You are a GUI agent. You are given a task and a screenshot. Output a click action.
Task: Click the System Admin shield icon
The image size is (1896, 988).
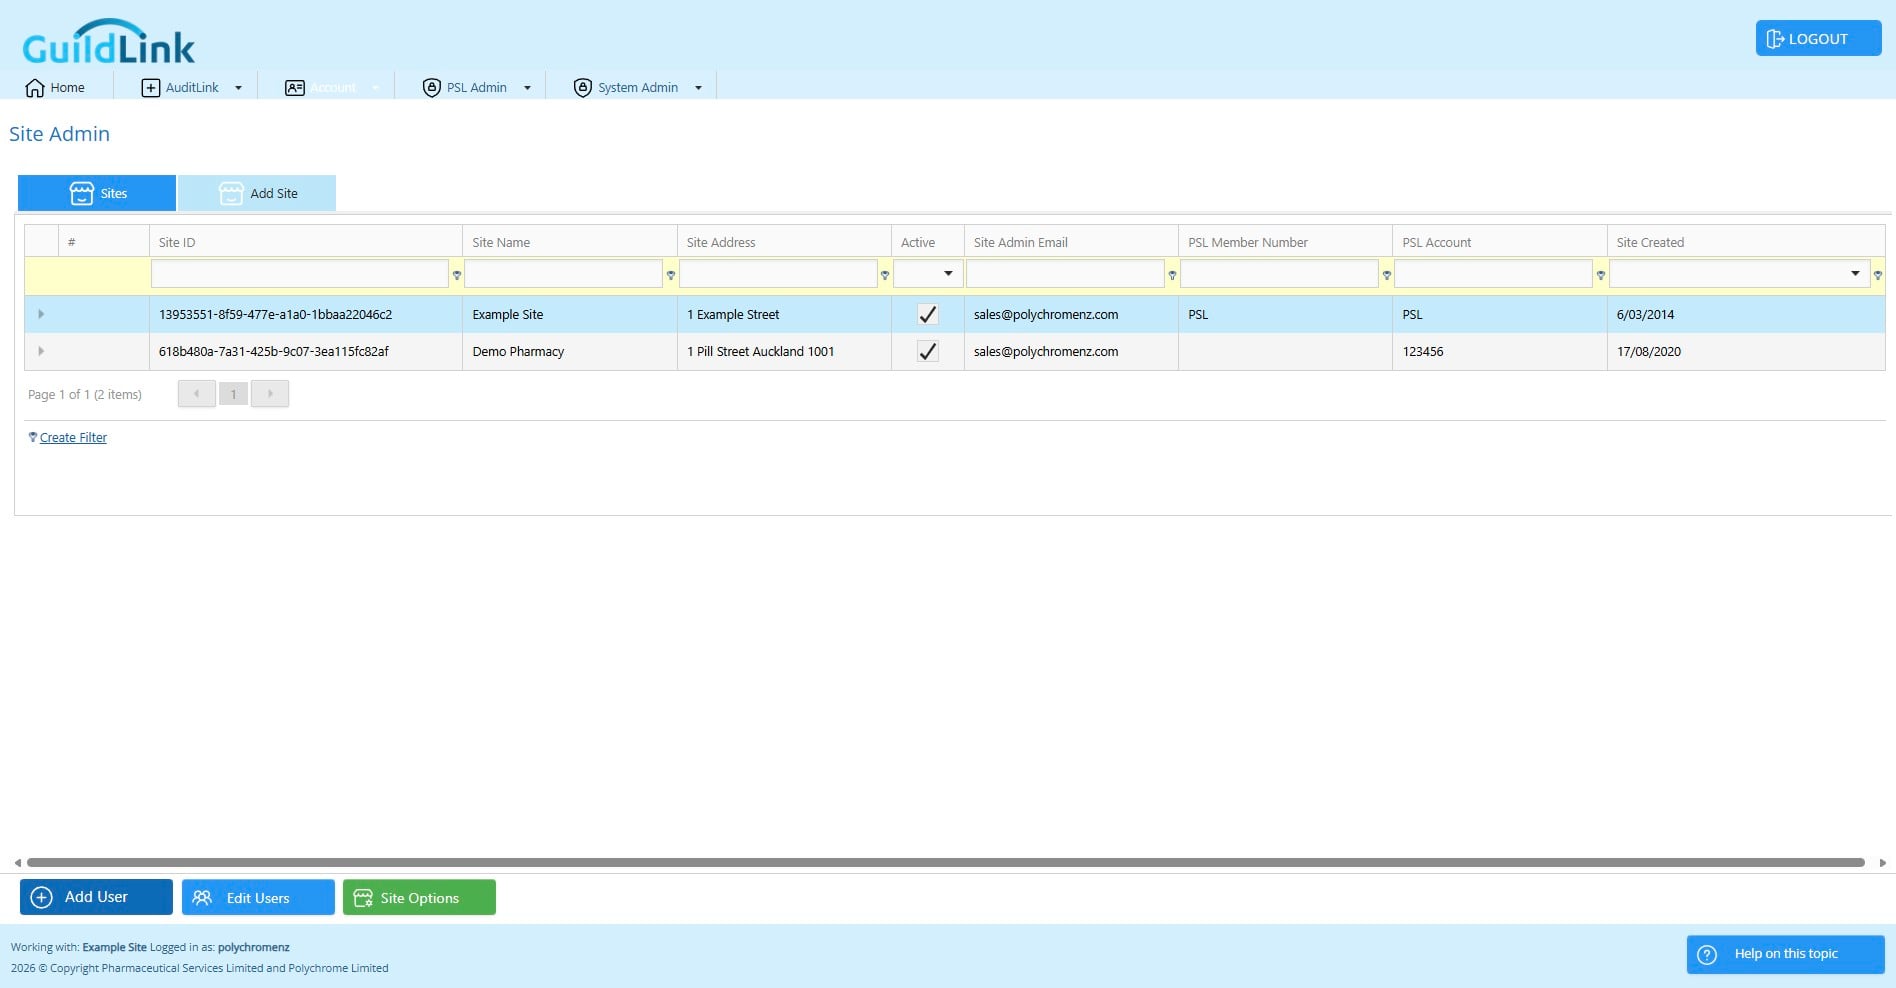[x=583, y=88]
